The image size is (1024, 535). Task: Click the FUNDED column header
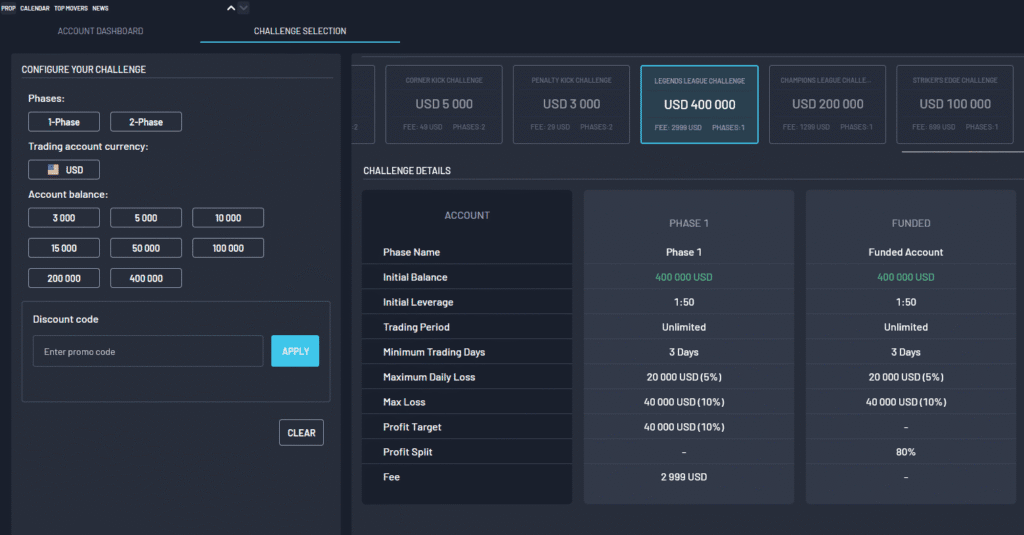point(911,223)
